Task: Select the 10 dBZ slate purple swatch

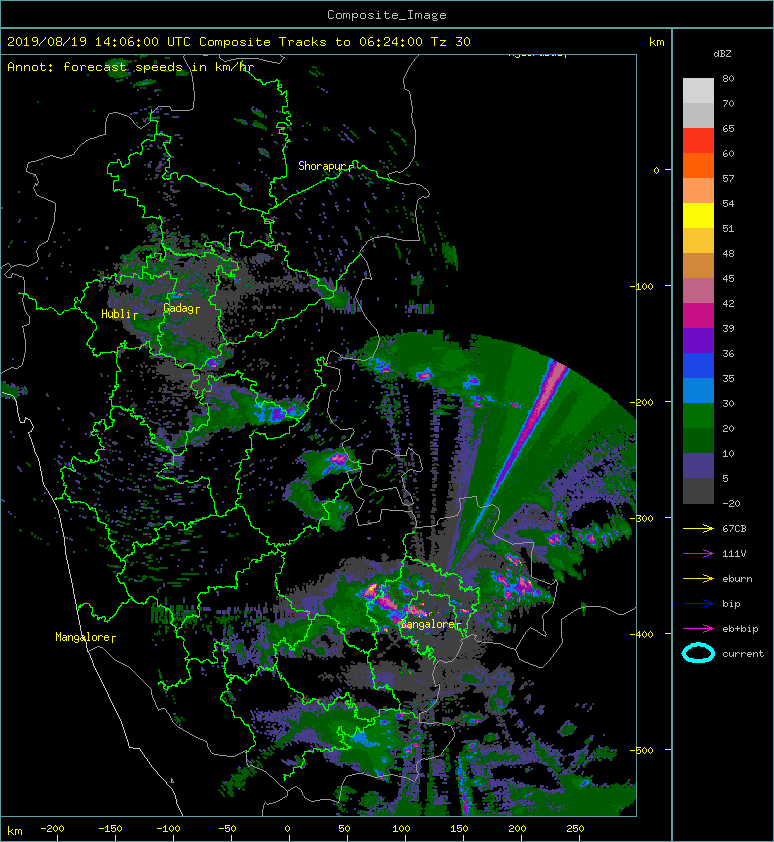Action: pos(698,466)
